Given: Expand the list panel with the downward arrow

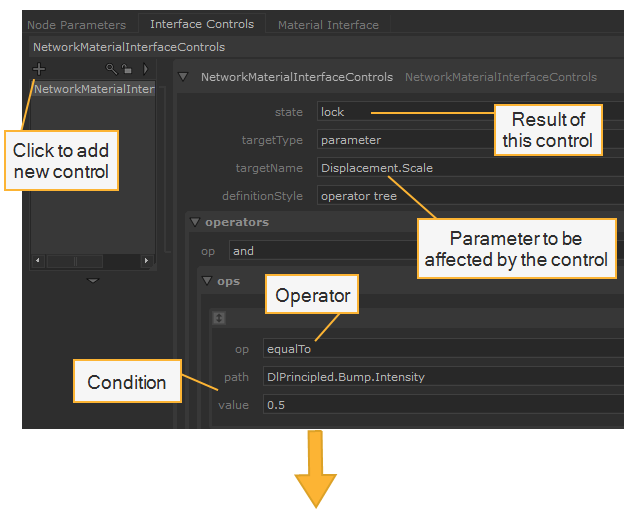Looking at the screenshot, I should [93, 280].
